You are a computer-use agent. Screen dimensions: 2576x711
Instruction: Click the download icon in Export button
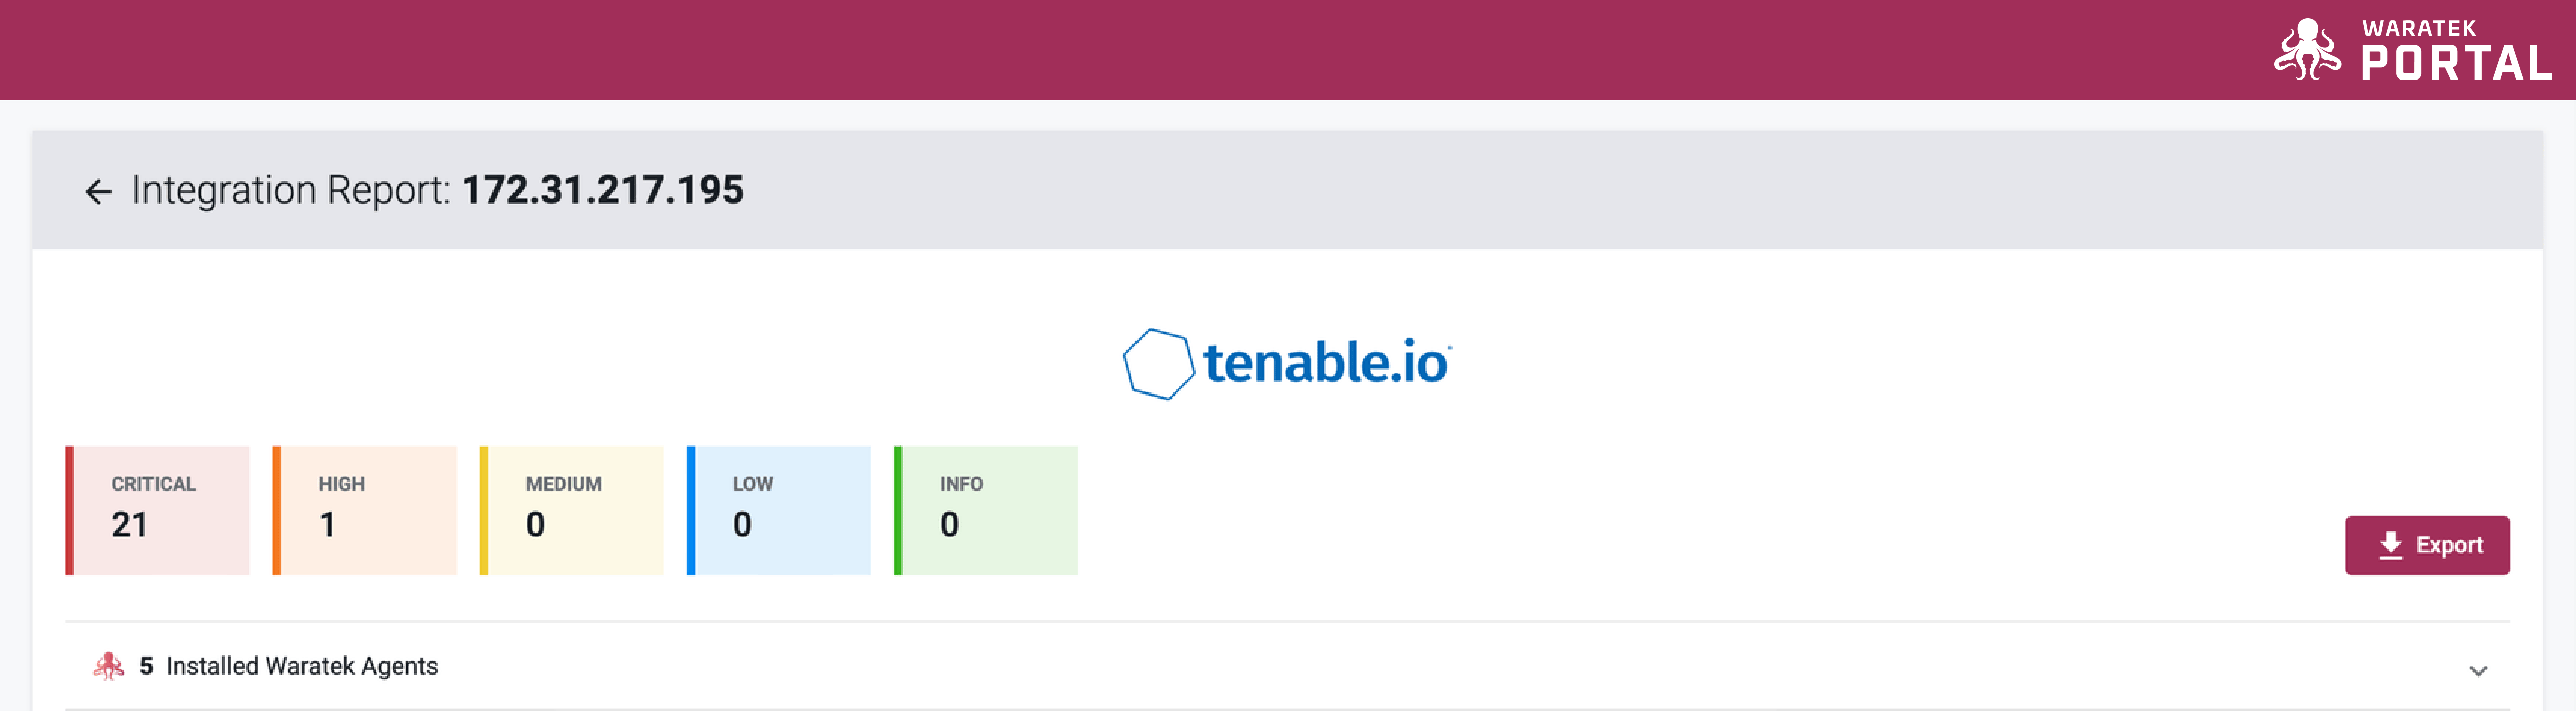pyautogui.click(x=2390, y=545)
